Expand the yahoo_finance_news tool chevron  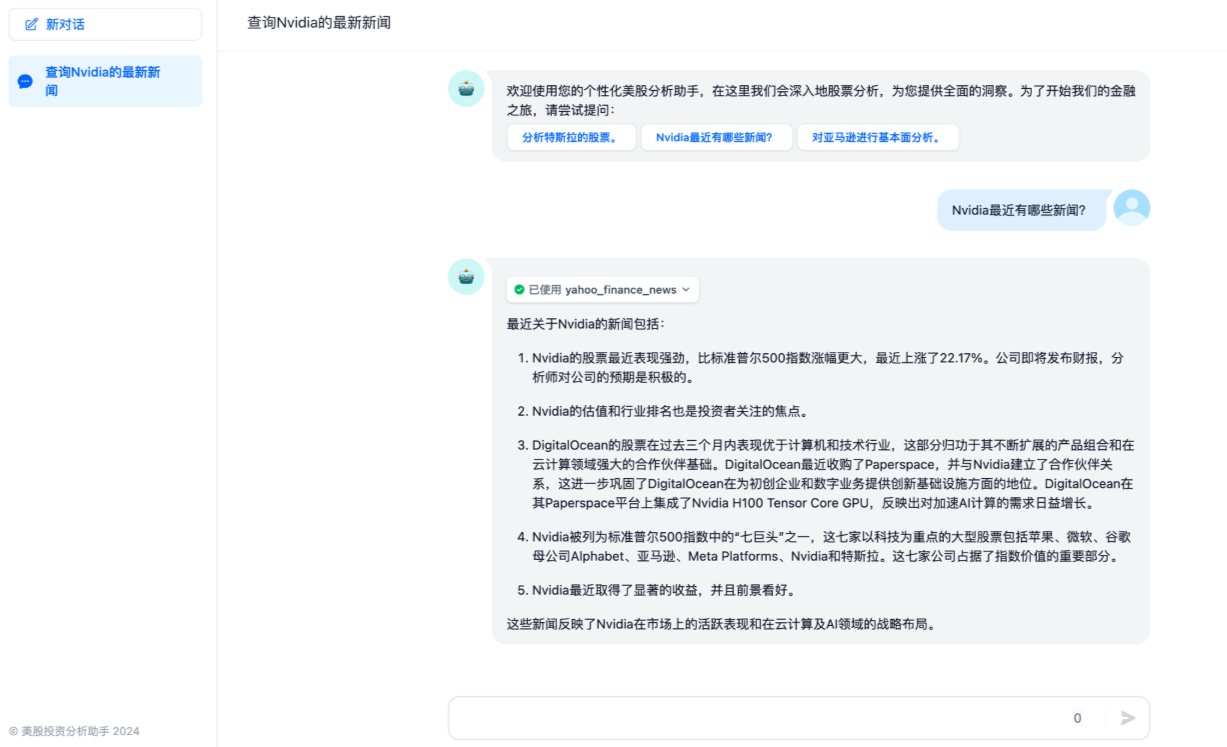686,290
